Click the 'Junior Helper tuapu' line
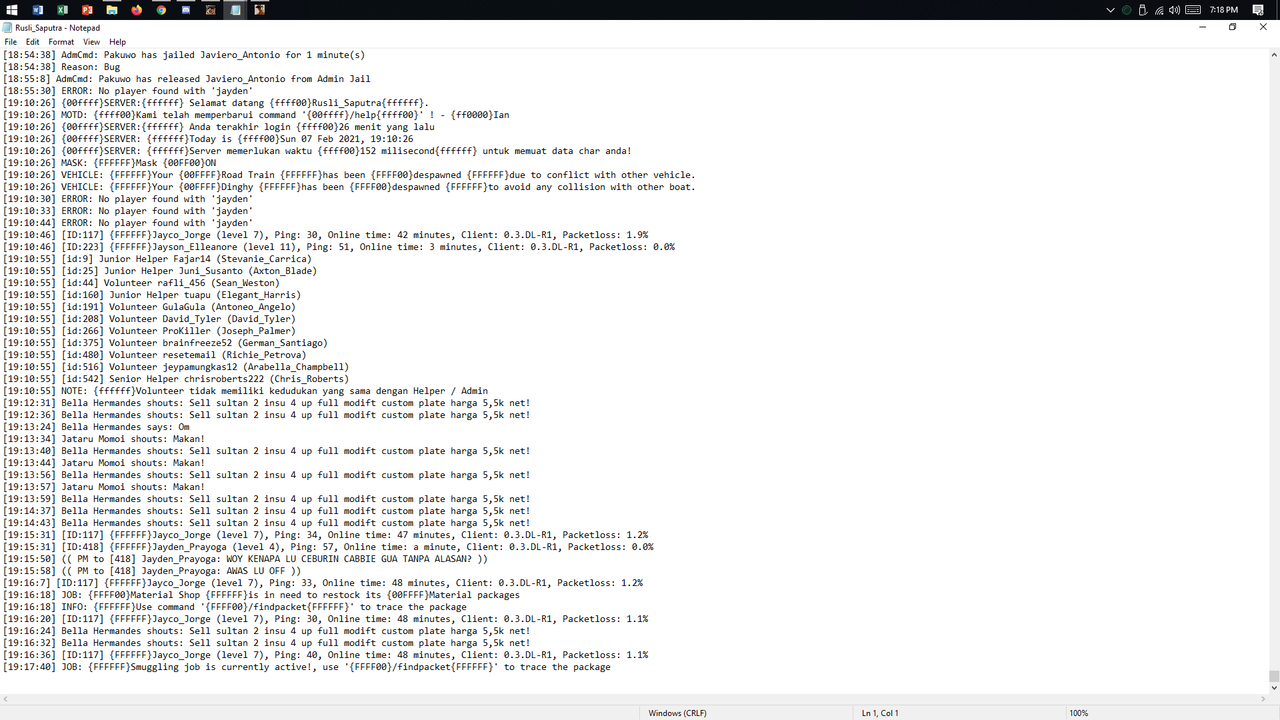 152,295
